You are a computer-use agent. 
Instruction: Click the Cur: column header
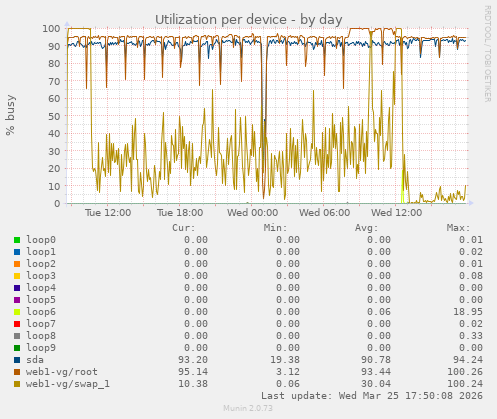184,228
